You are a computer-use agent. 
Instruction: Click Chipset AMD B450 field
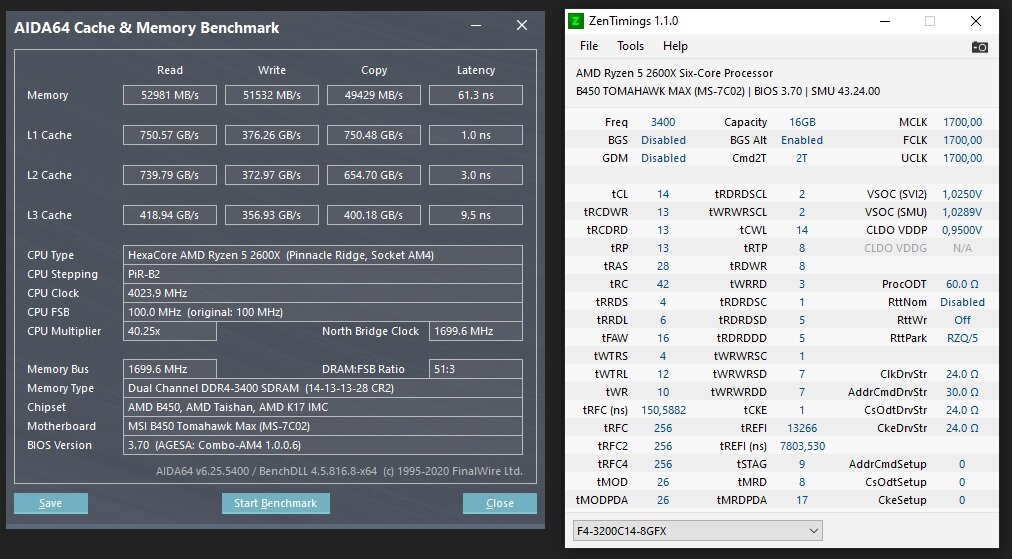click(x=323, y=407)
